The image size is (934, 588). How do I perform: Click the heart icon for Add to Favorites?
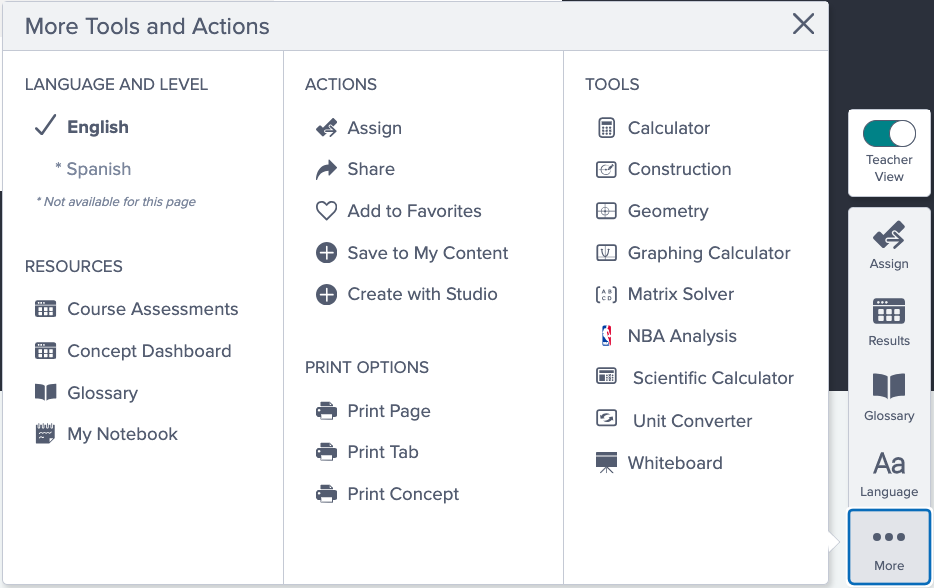point(326,211)
